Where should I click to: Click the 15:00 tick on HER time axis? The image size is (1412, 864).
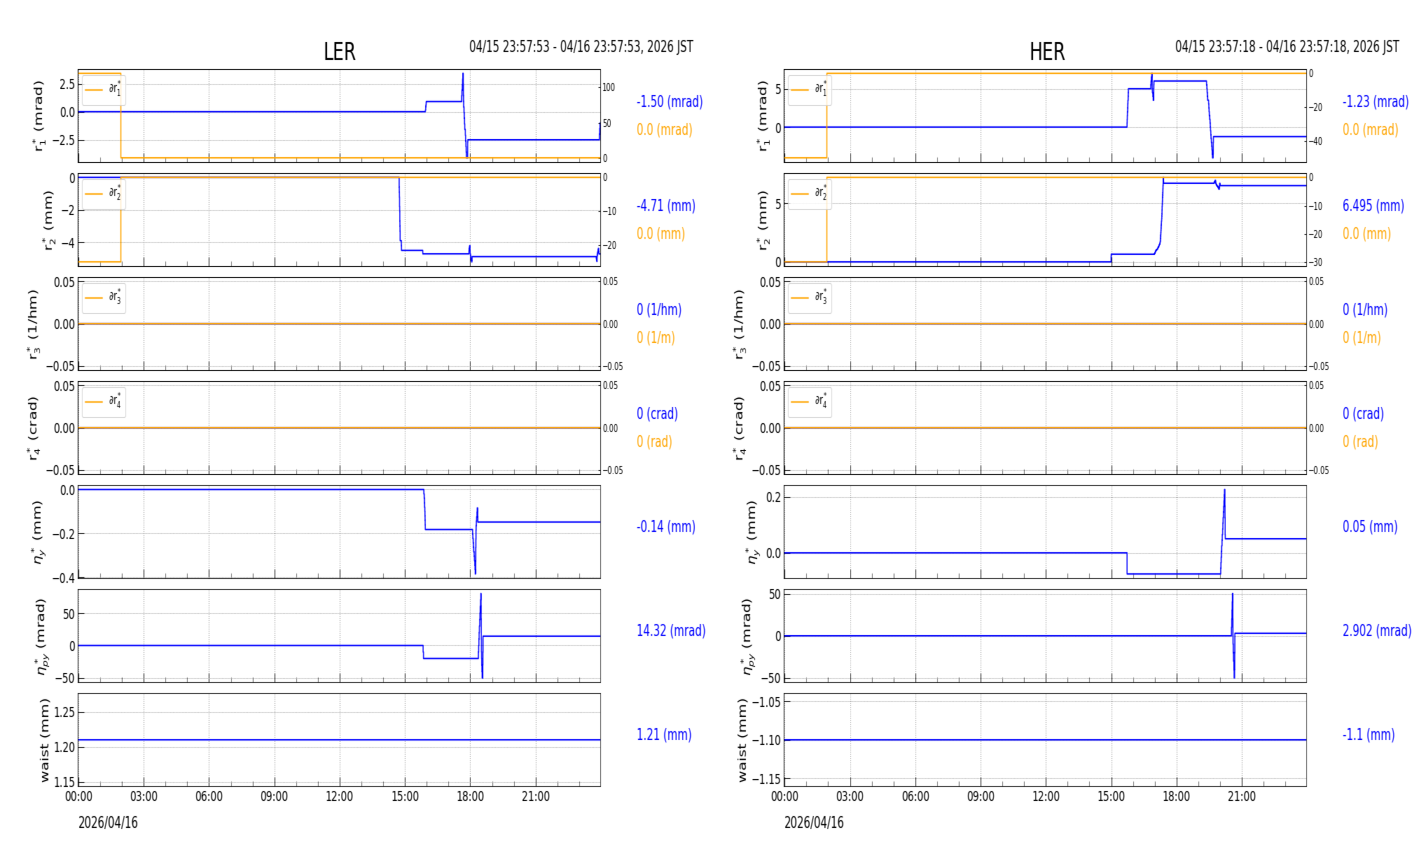(x=1111, y=797)
